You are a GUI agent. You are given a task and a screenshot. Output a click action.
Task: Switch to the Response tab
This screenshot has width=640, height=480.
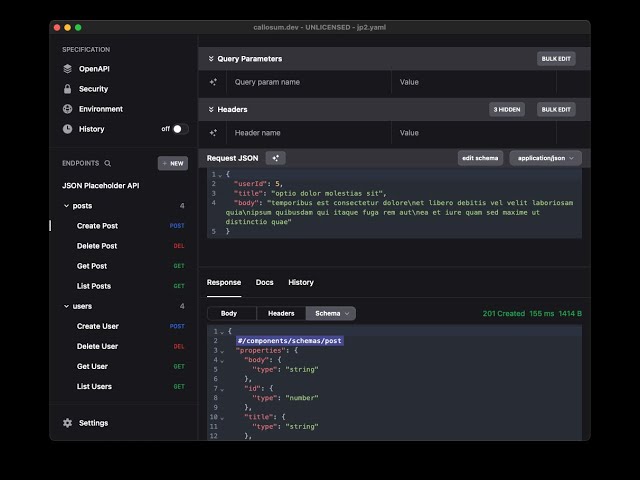click(x=224, y=282)
